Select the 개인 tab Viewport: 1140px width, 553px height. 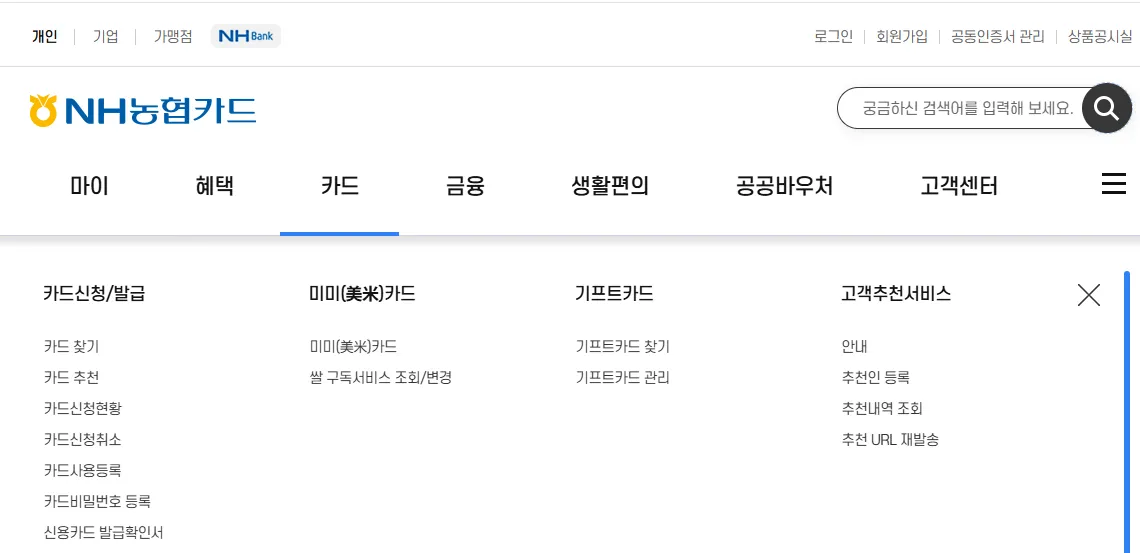[44, 36]
